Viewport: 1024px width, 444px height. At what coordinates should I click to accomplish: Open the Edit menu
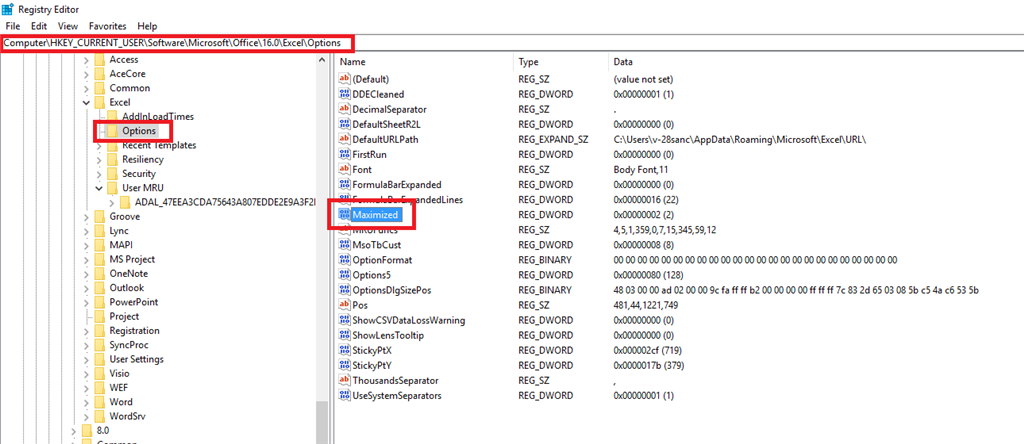tap(39, 26)
